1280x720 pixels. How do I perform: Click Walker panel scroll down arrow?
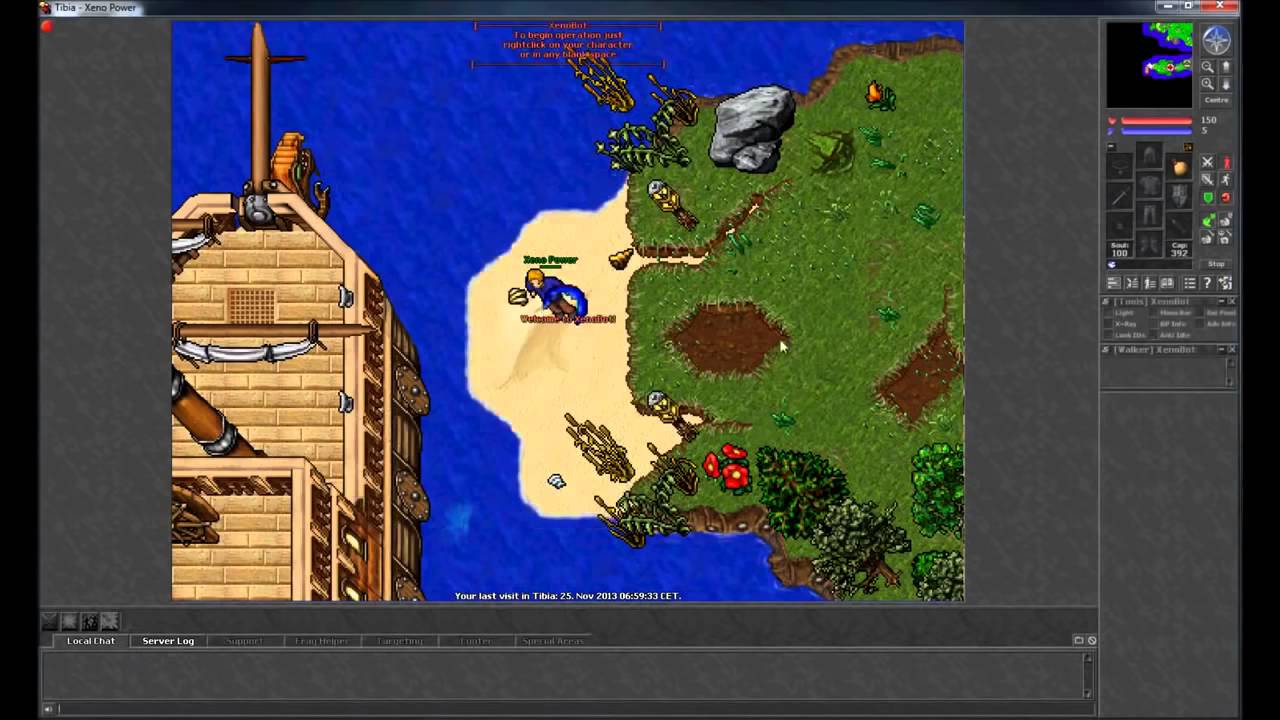point(1229,381)
